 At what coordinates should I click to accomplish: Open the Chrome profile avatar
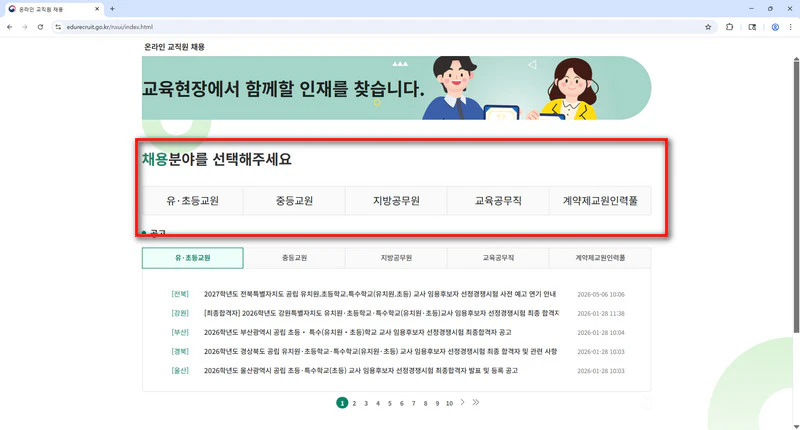click(775, 27)
